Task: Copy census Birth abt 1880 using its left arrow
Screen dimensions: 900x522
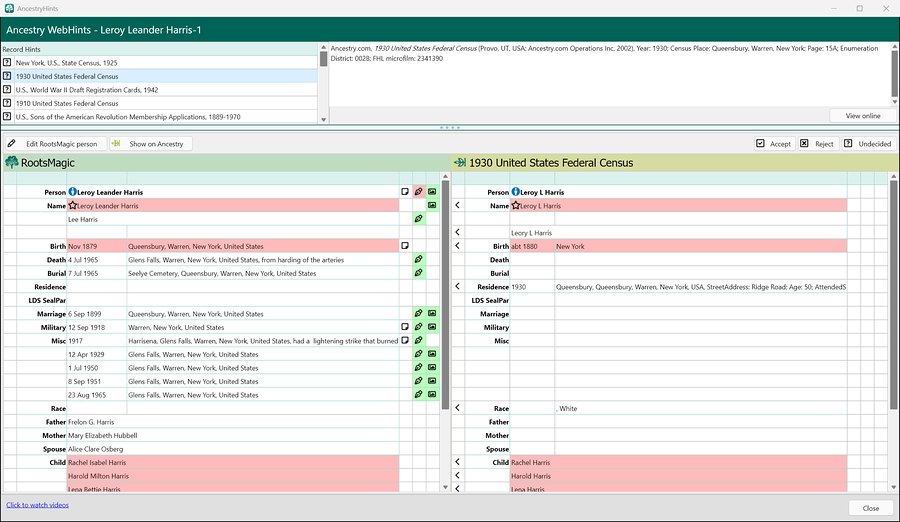Action: [457, 246]
